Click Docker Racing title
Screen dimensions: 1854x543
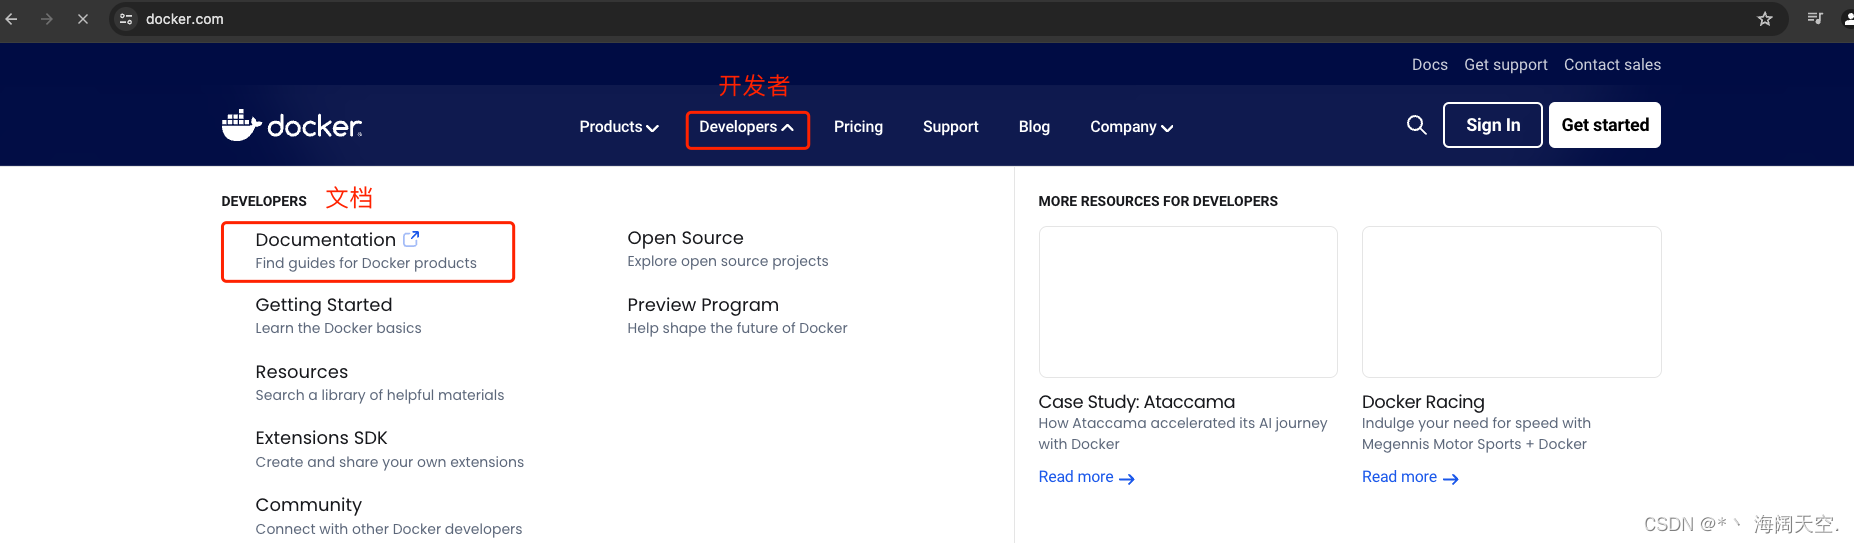(1423, 402)
